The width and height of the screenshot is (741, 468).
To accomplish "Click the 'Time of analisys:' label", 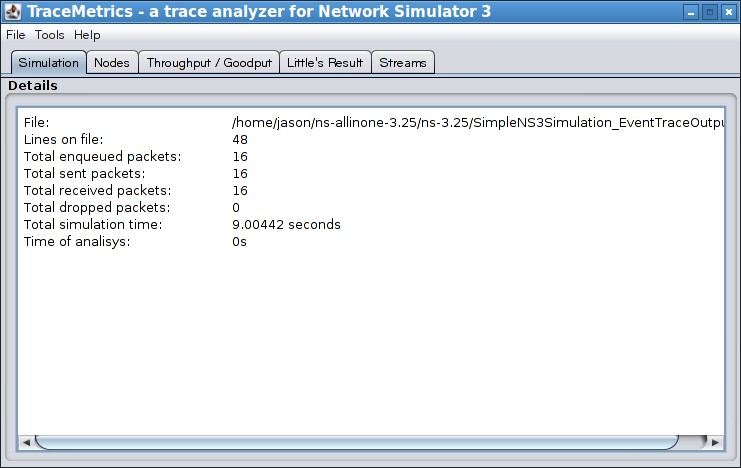I will 77,242.
